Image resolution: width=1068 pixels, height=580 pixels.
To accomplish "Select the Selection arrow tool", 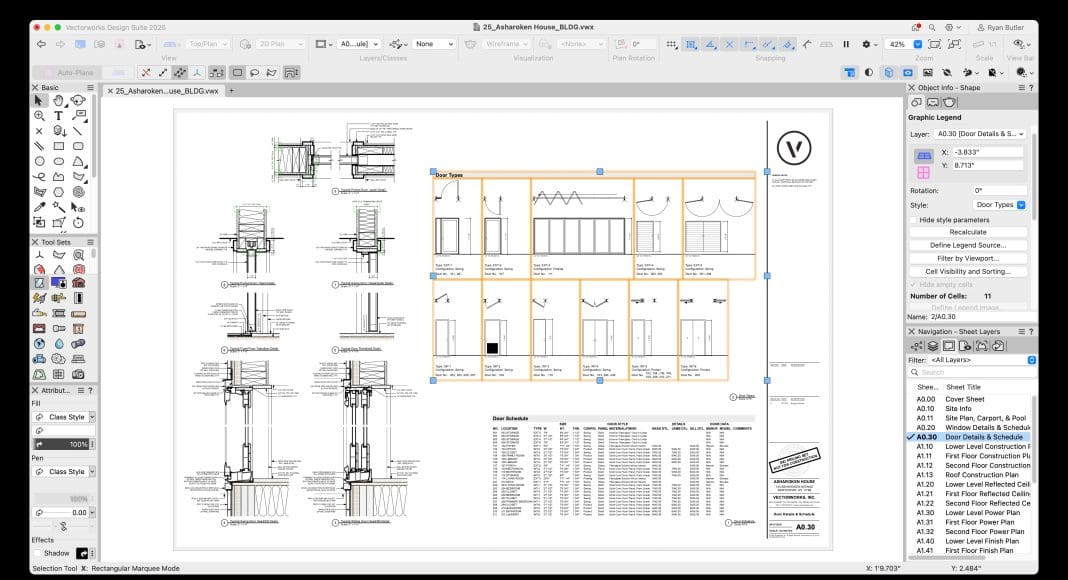I will click(x=39, y=101).
